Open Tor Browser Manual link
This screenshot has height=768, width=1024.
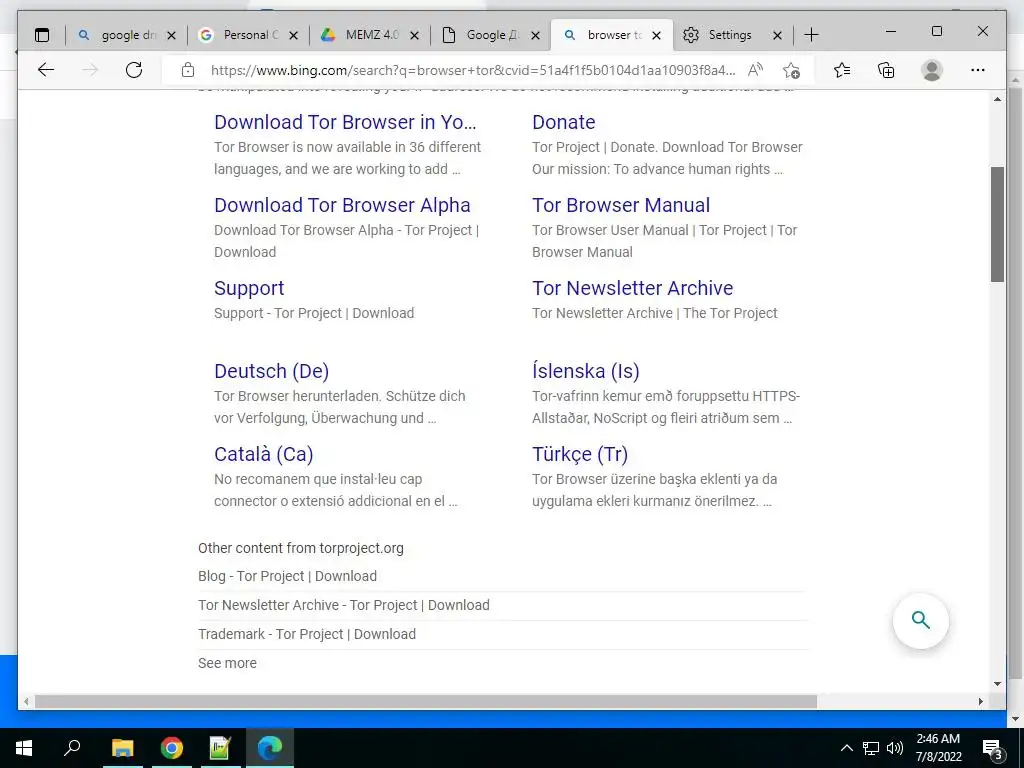[x=620, y=205]
